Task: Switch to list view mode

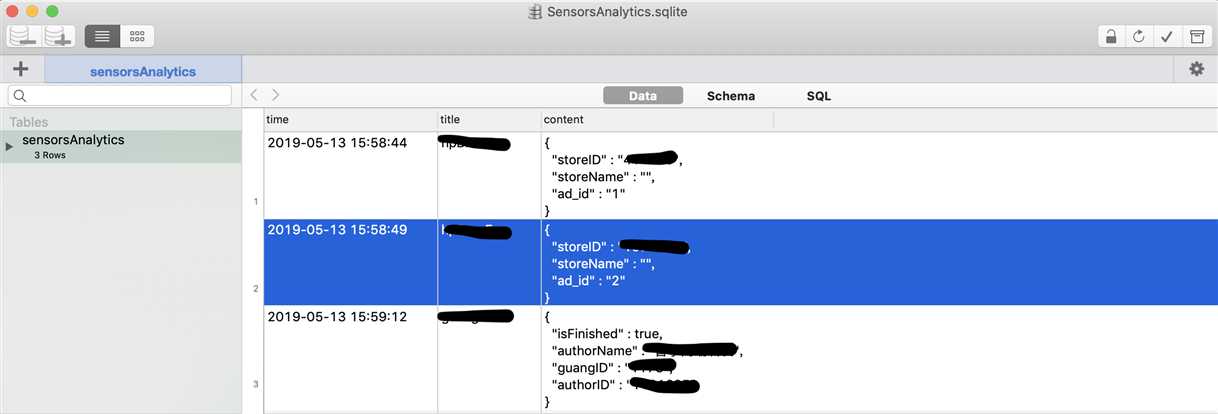Action: point(102,36)
